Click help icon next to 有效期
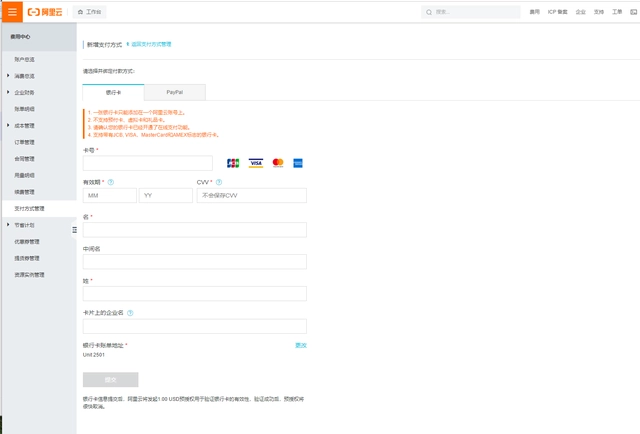The image size is (640, 434). 111,183
